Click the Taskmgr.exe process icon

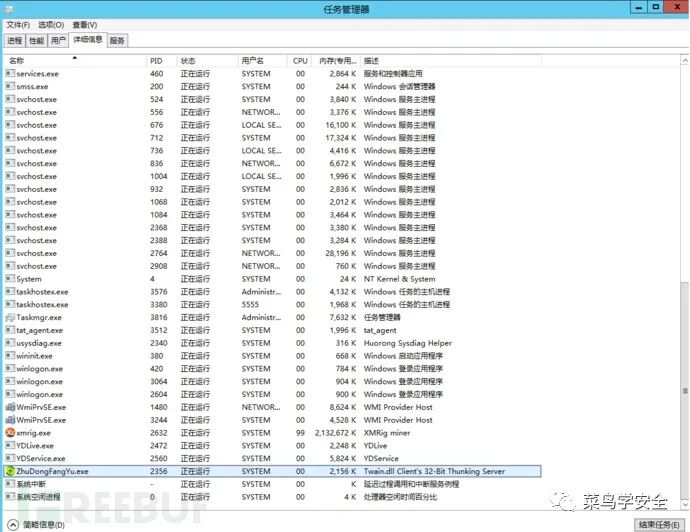10,317
